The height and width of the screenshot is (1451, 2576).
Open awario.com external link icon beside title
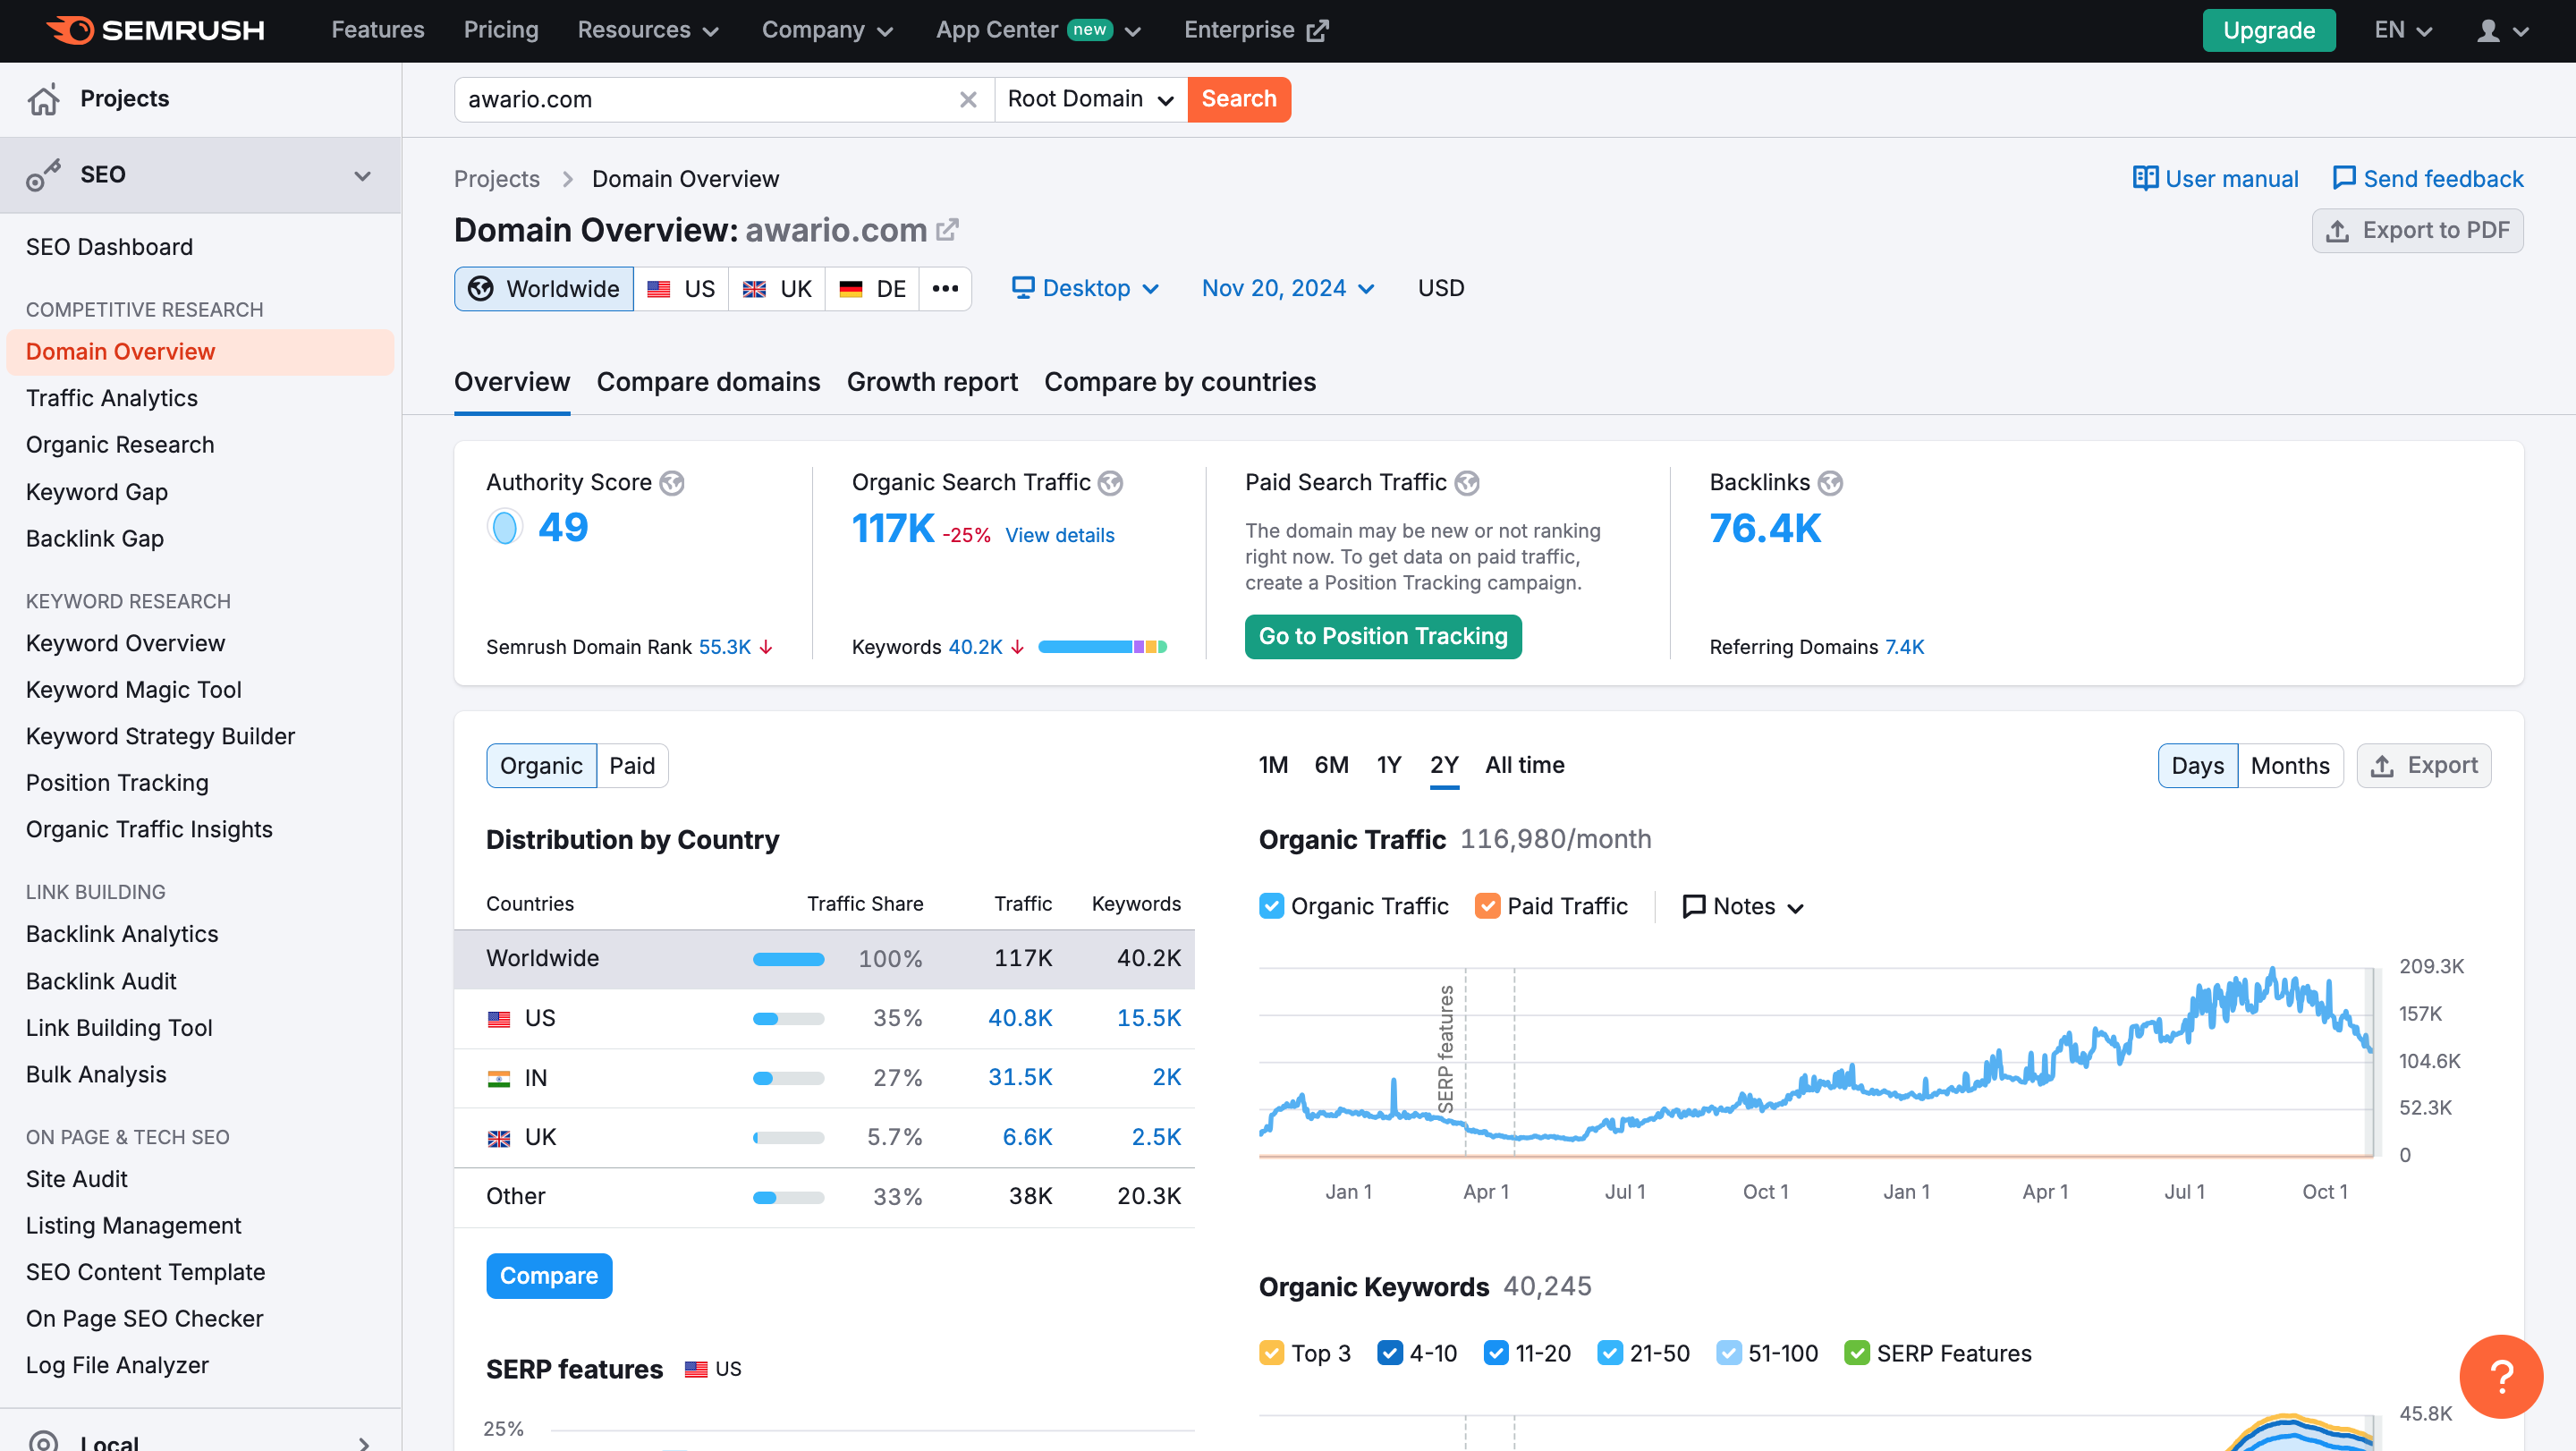point(947,230)
